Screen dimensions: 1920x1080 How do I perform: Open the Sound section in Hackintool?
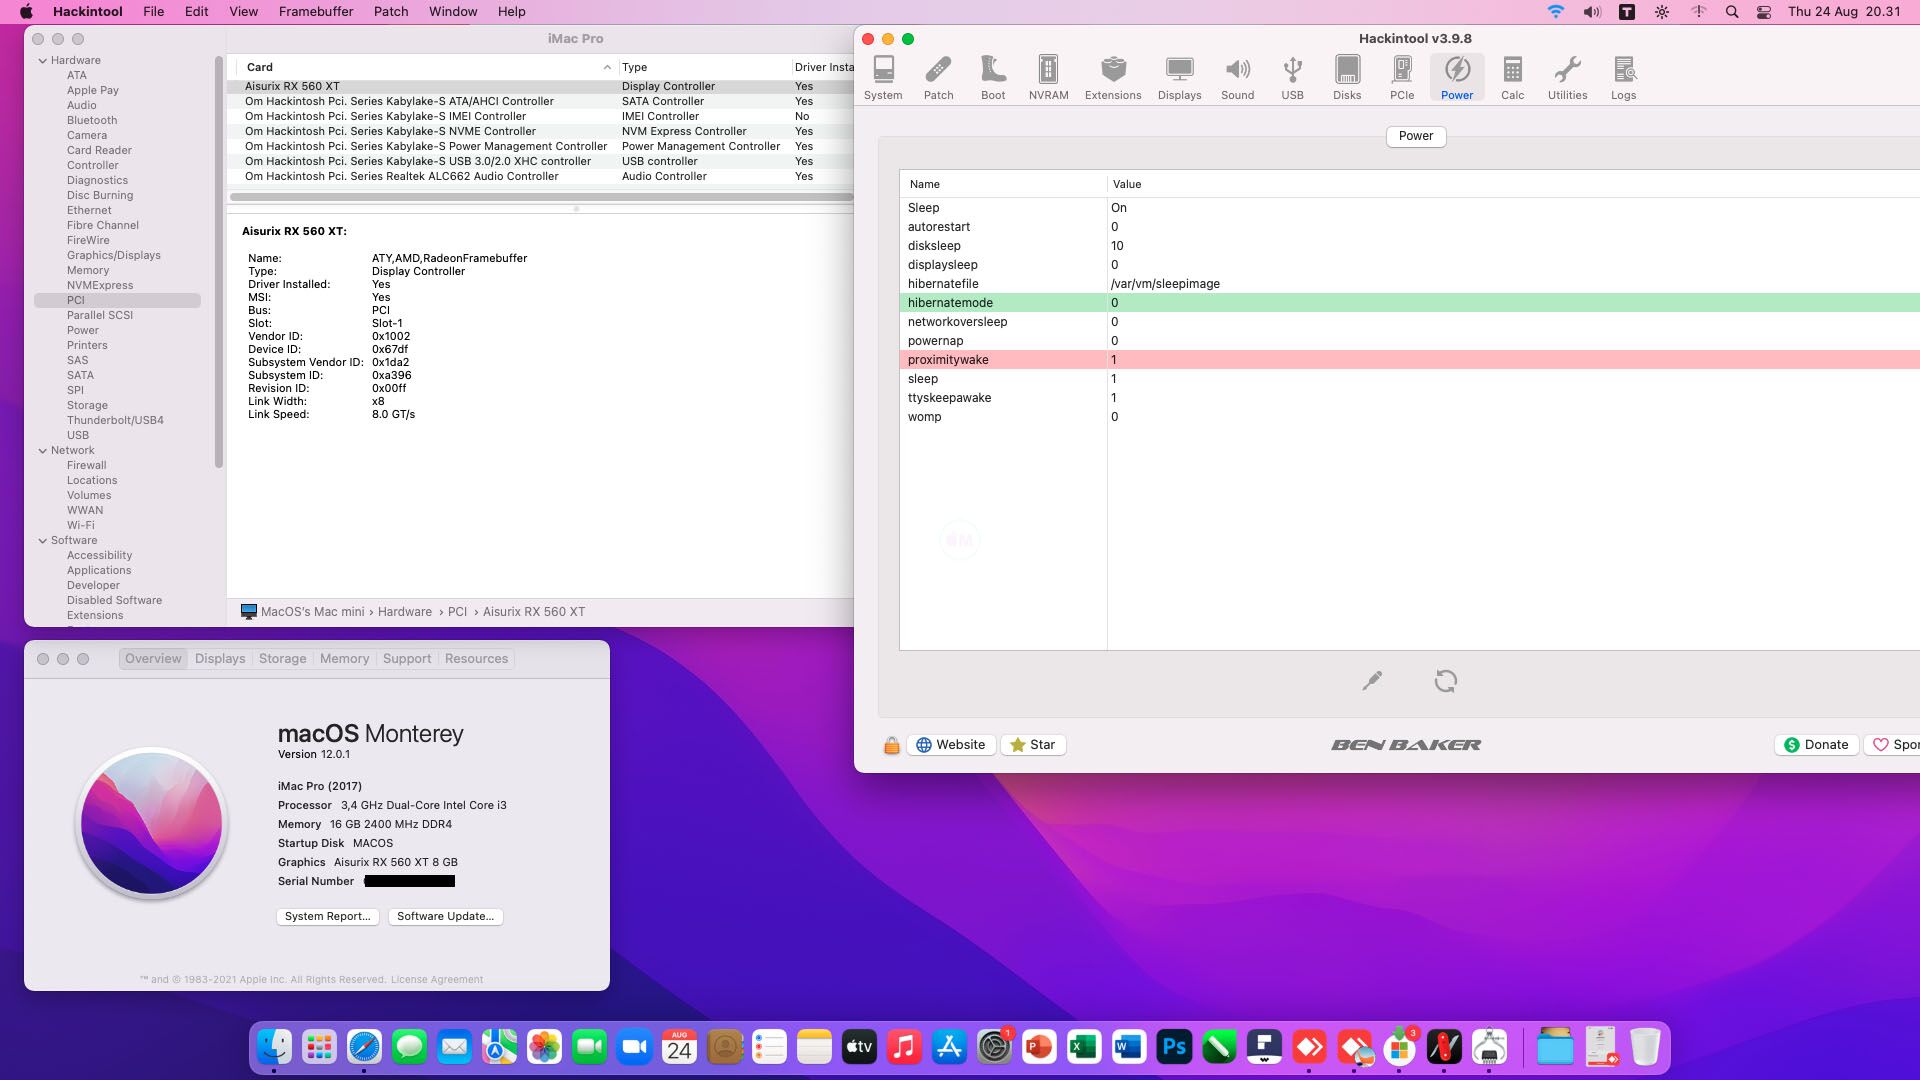[1237, 77]
